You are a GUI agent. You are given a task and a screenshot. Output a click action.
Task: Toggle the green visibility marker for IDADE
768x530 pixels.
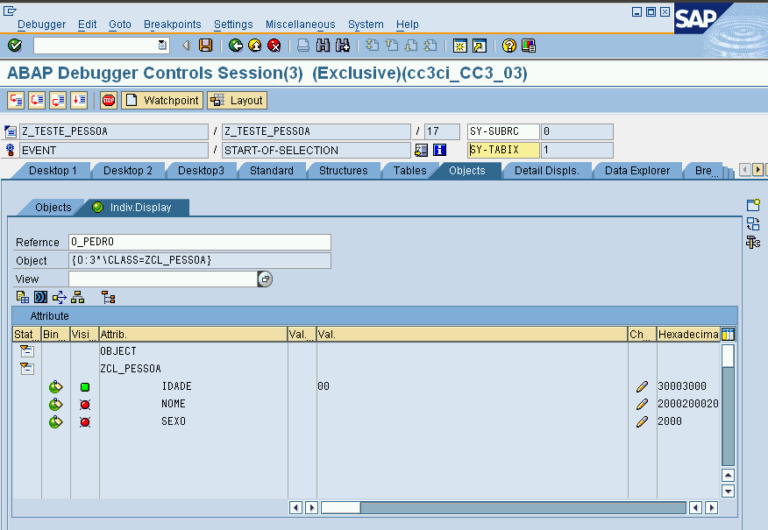pos(84,387)
